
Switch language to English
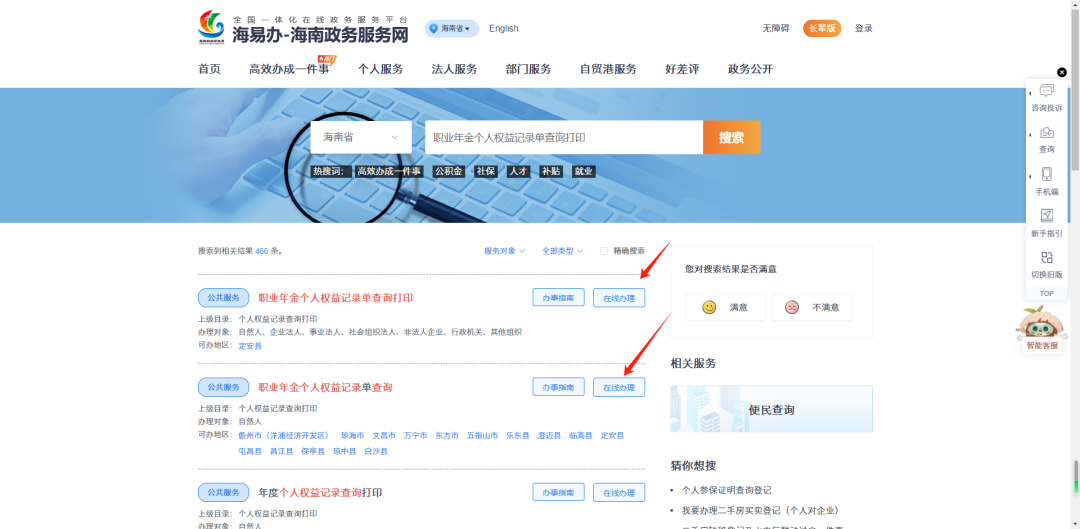click(x=503, y=28)
